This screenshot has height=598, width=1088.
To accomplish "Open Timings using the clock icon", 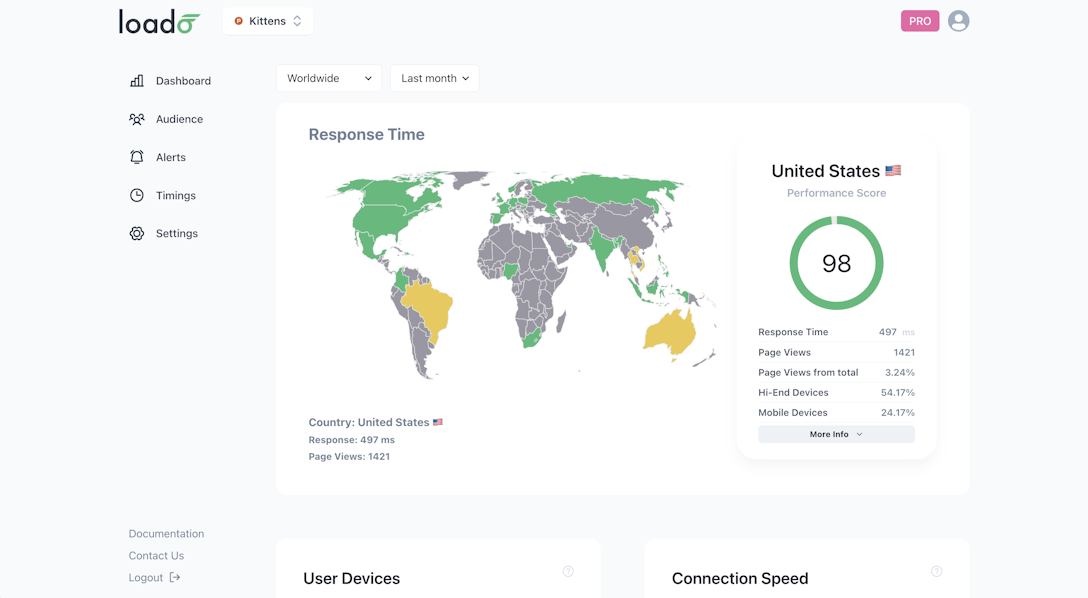I will click(x=136, y=195).
